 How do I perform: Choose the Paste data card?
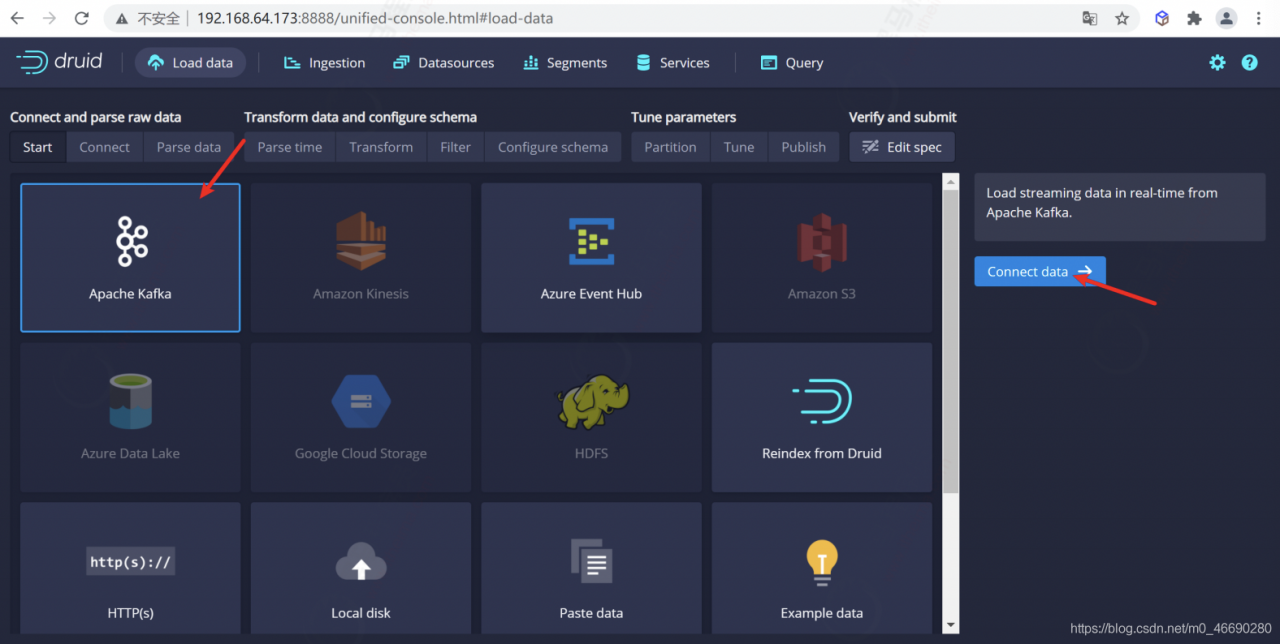(591, 568)
